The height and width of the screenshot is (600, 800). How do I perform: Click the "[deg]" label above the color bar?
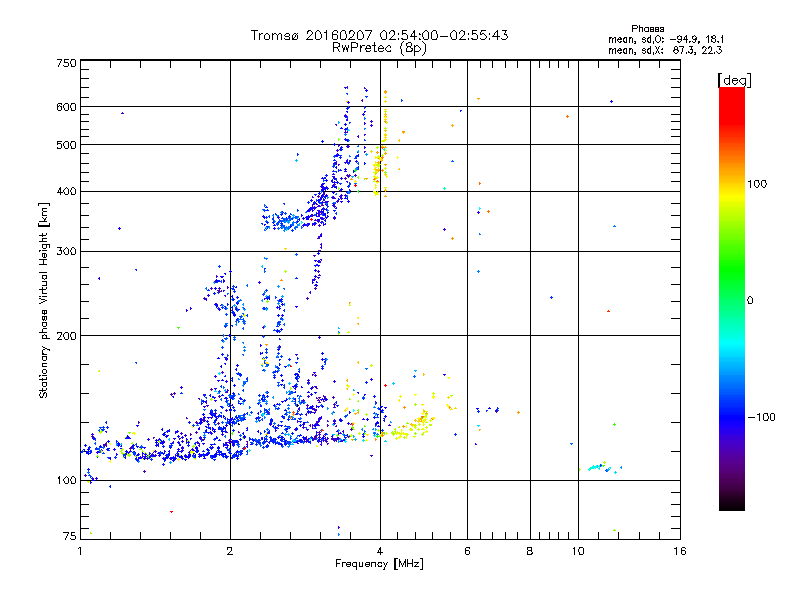734,80
